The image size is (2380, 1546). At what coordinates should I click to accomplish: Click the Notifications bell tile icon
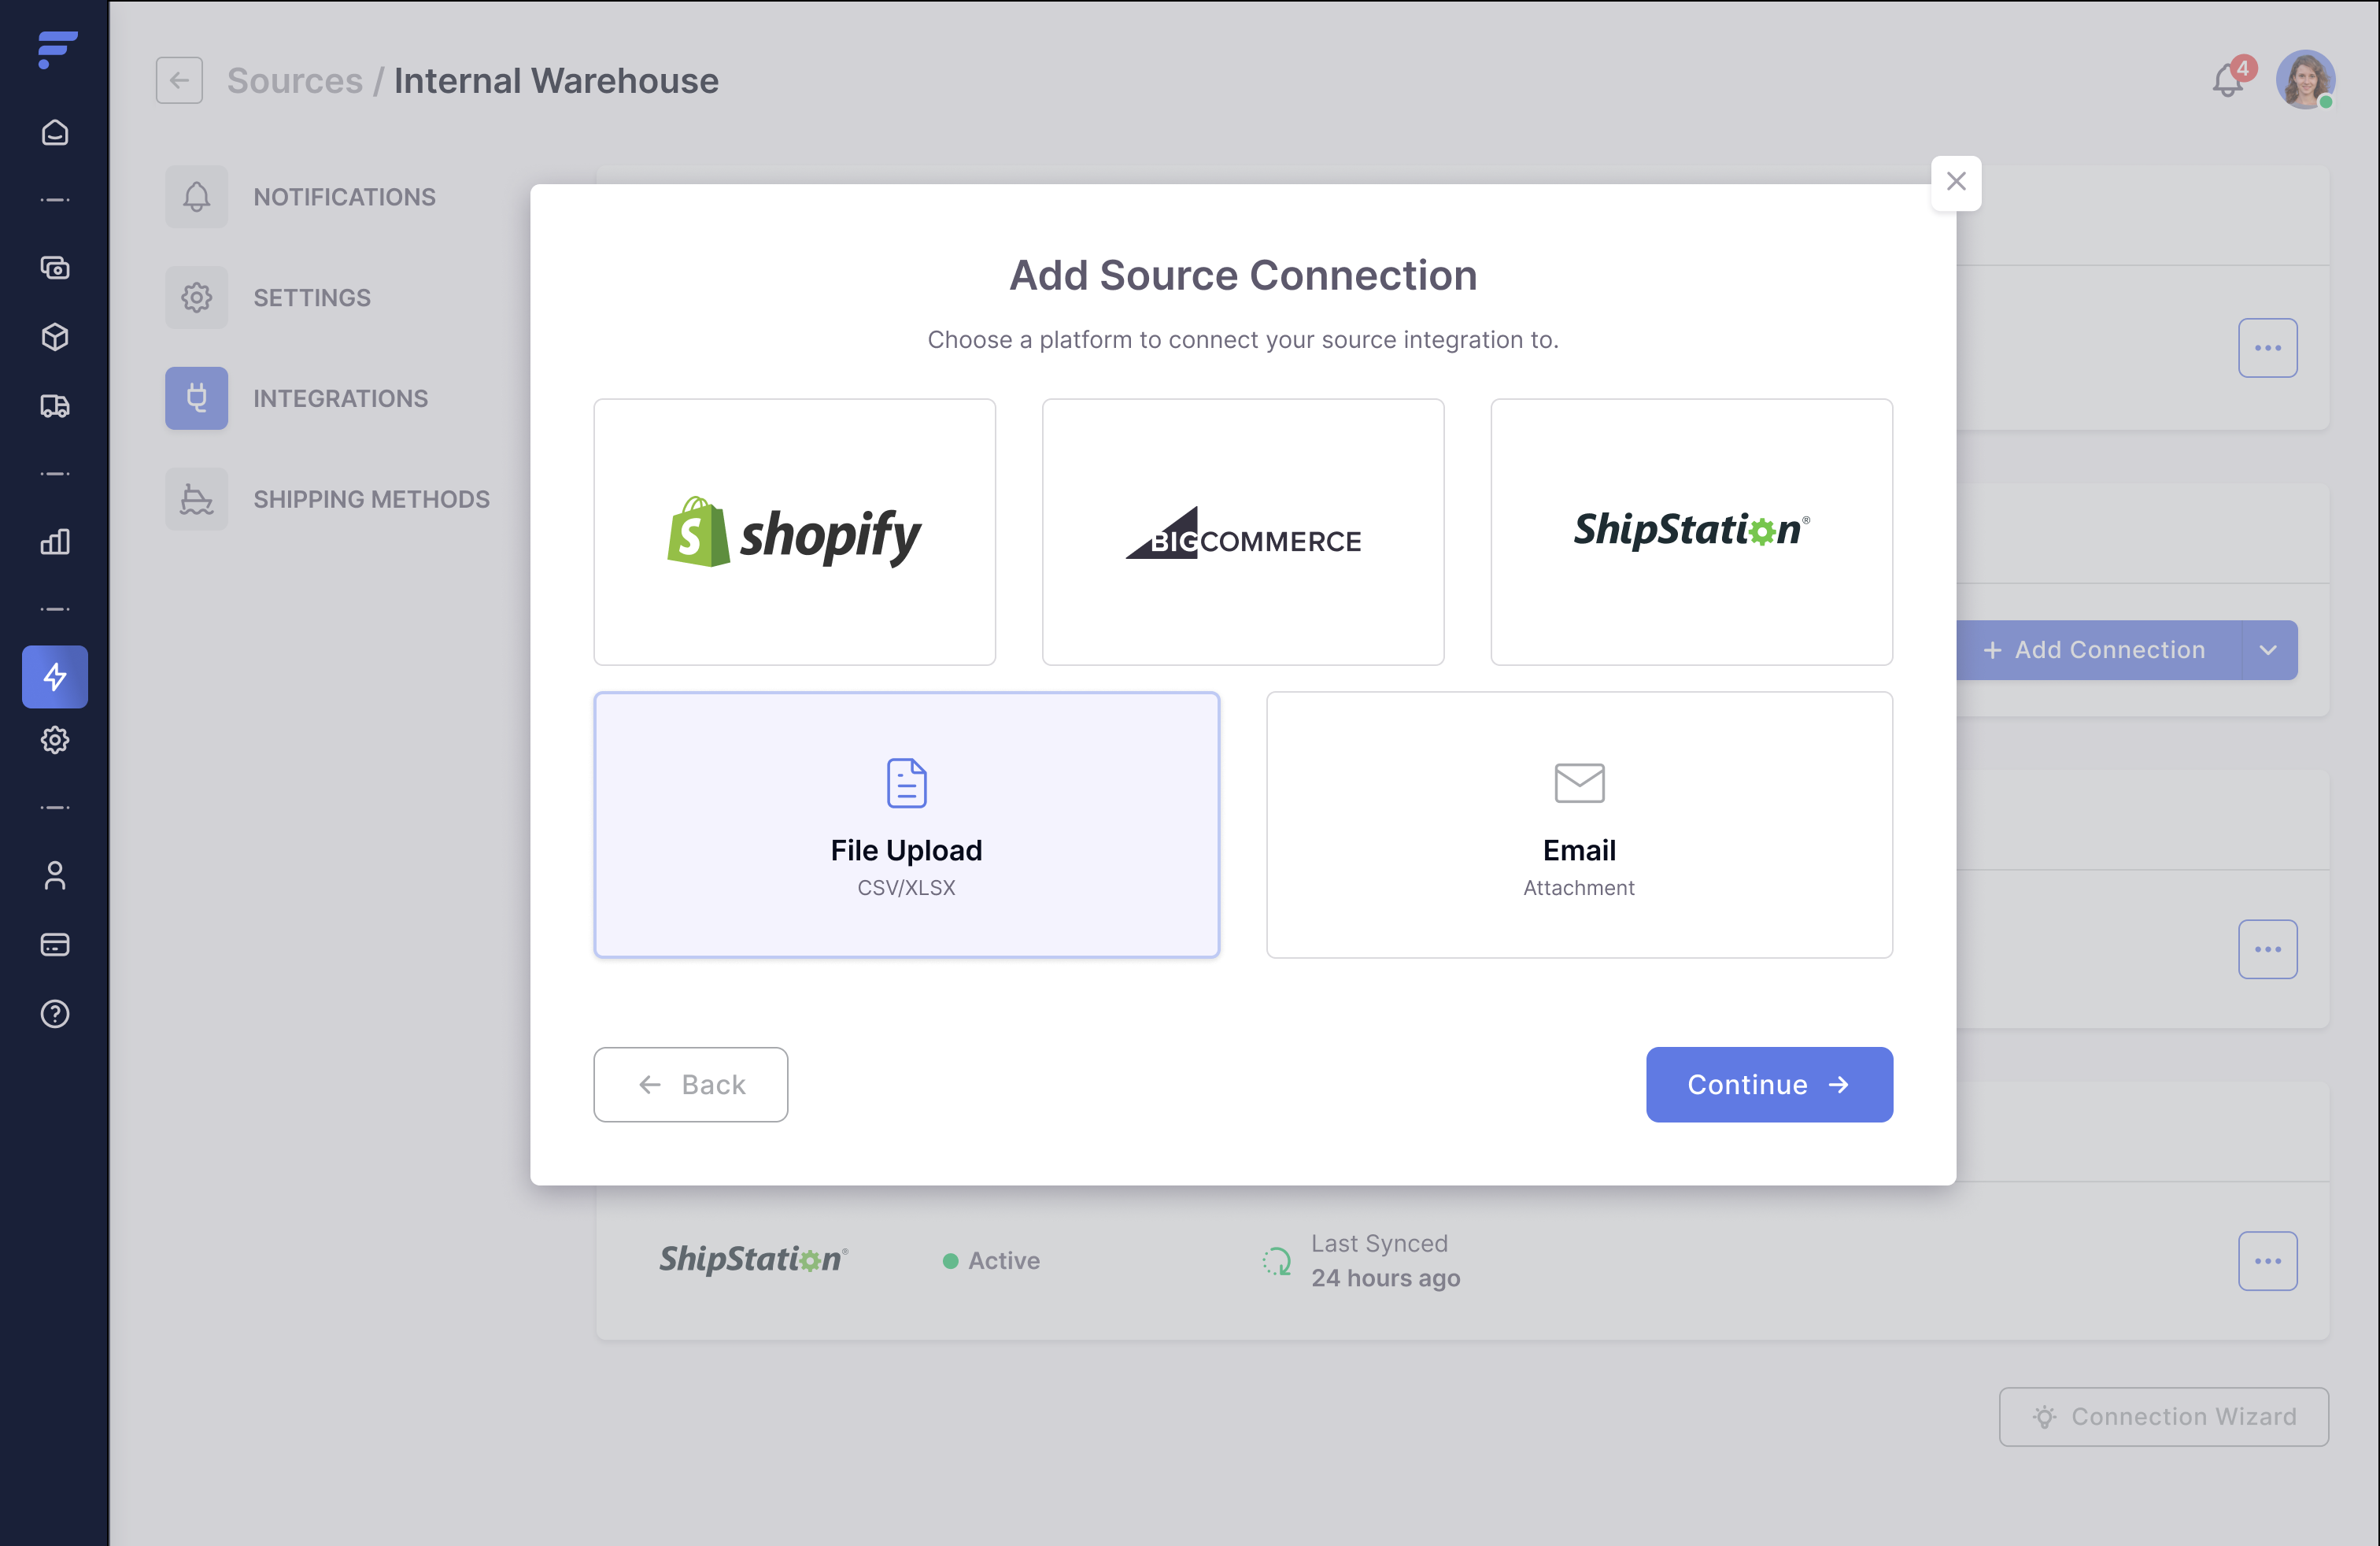click(x=197, y=197)
